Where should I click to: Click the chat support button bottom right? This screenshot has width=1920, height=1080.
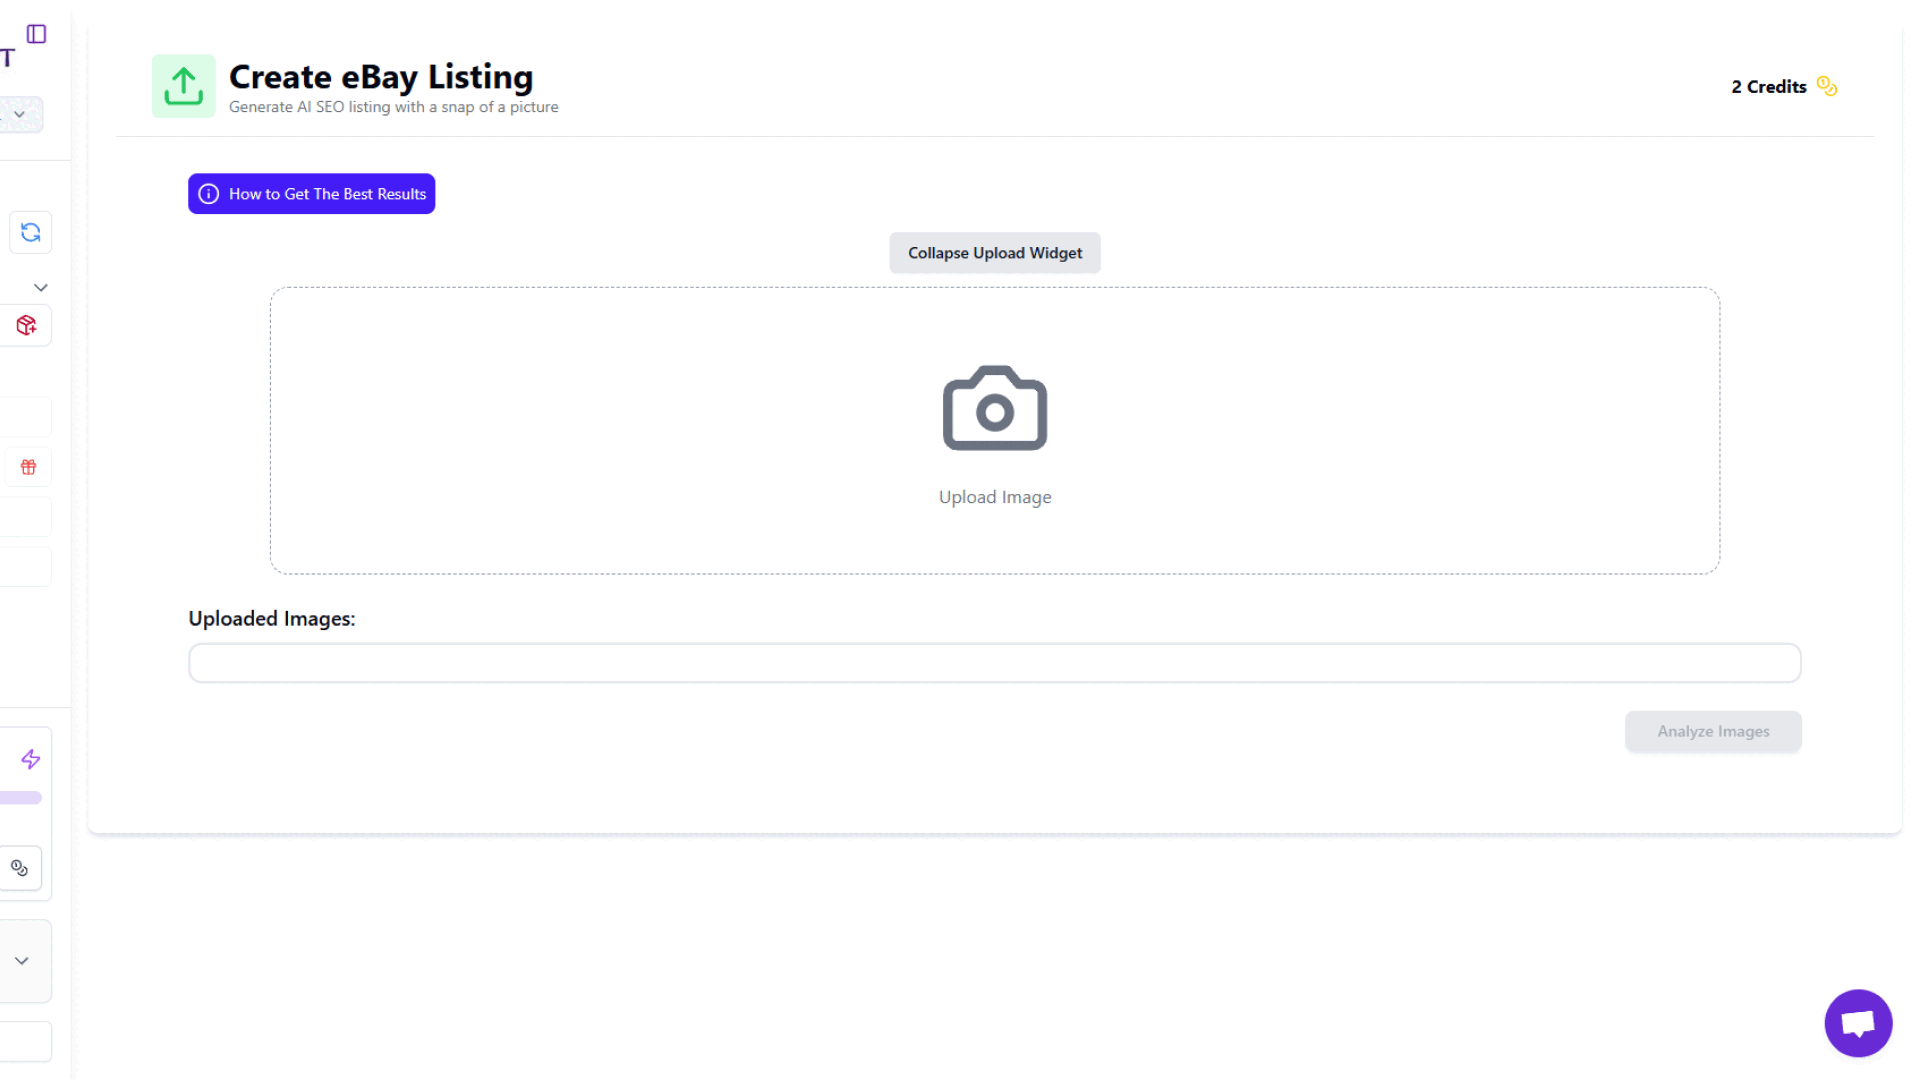1858,1022
